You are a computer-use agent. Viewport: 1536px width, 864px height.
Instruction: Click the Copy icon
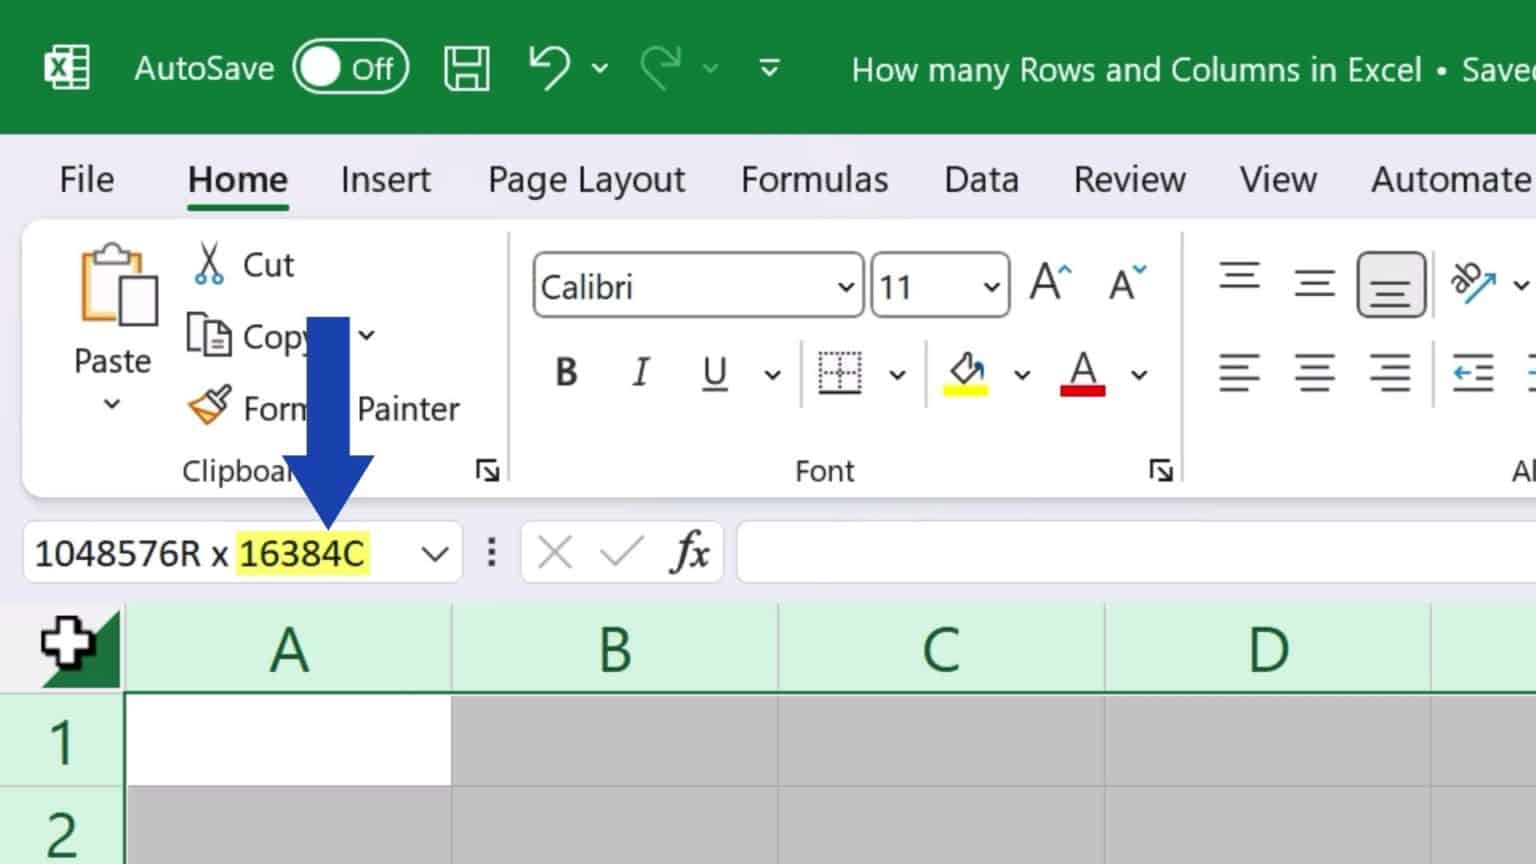210,336
